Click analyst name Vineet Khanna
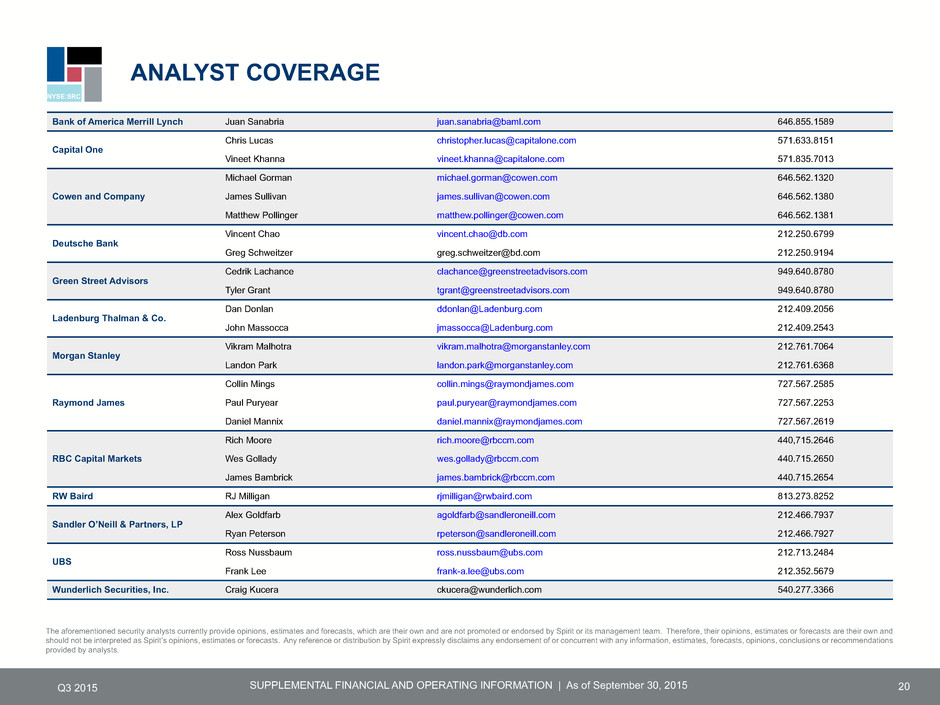 coord(255,159)
